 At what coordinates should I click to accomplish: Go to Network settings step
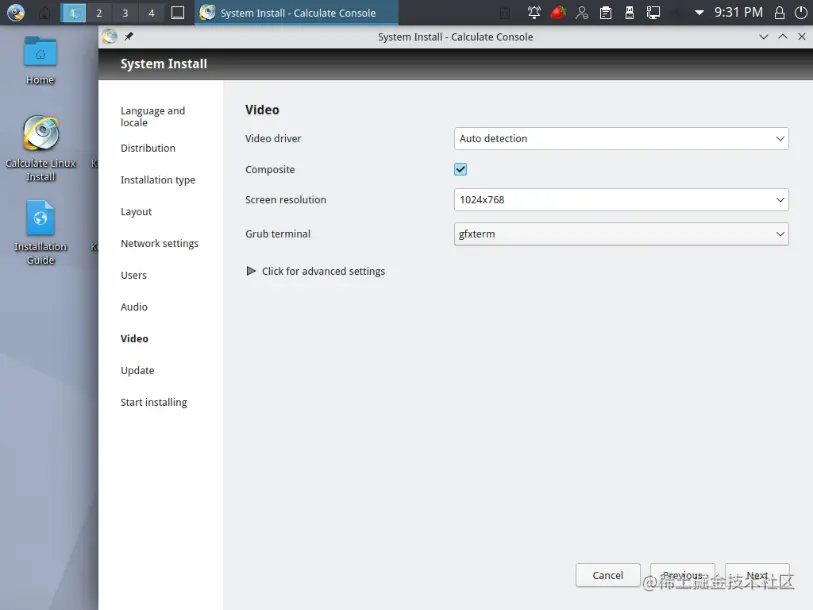pos(159,243)
